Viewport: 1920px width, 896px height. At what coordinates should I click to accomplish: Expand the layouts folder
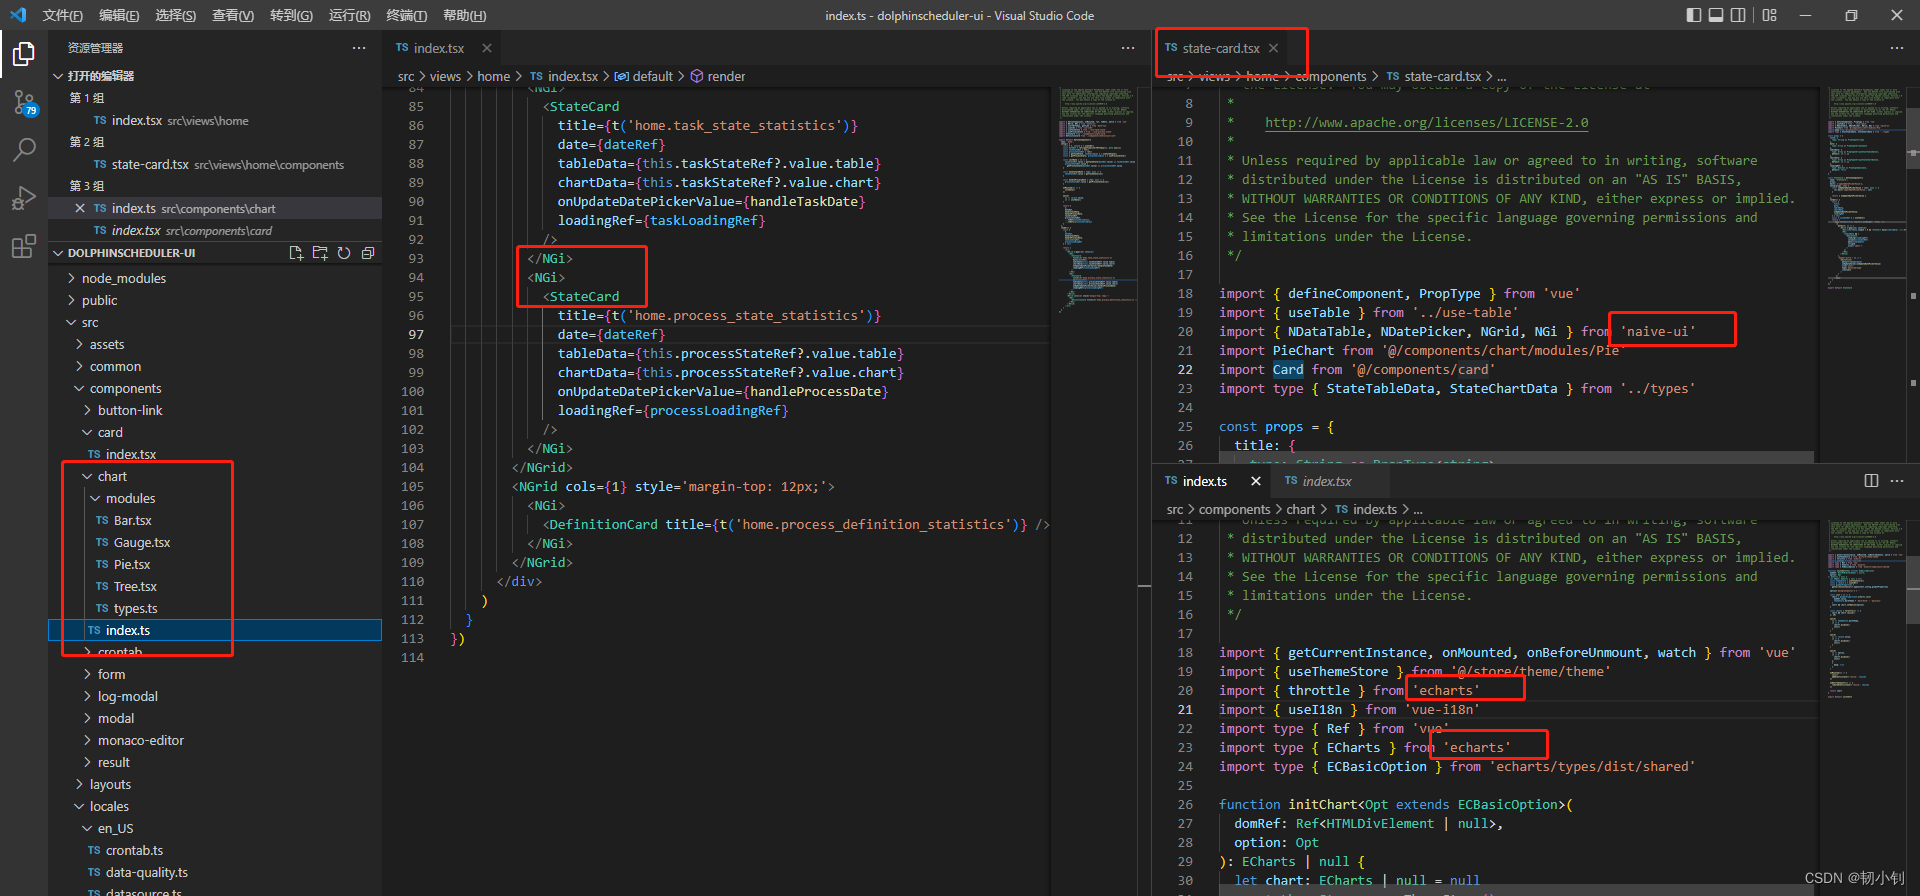click(x=110, y=784)
